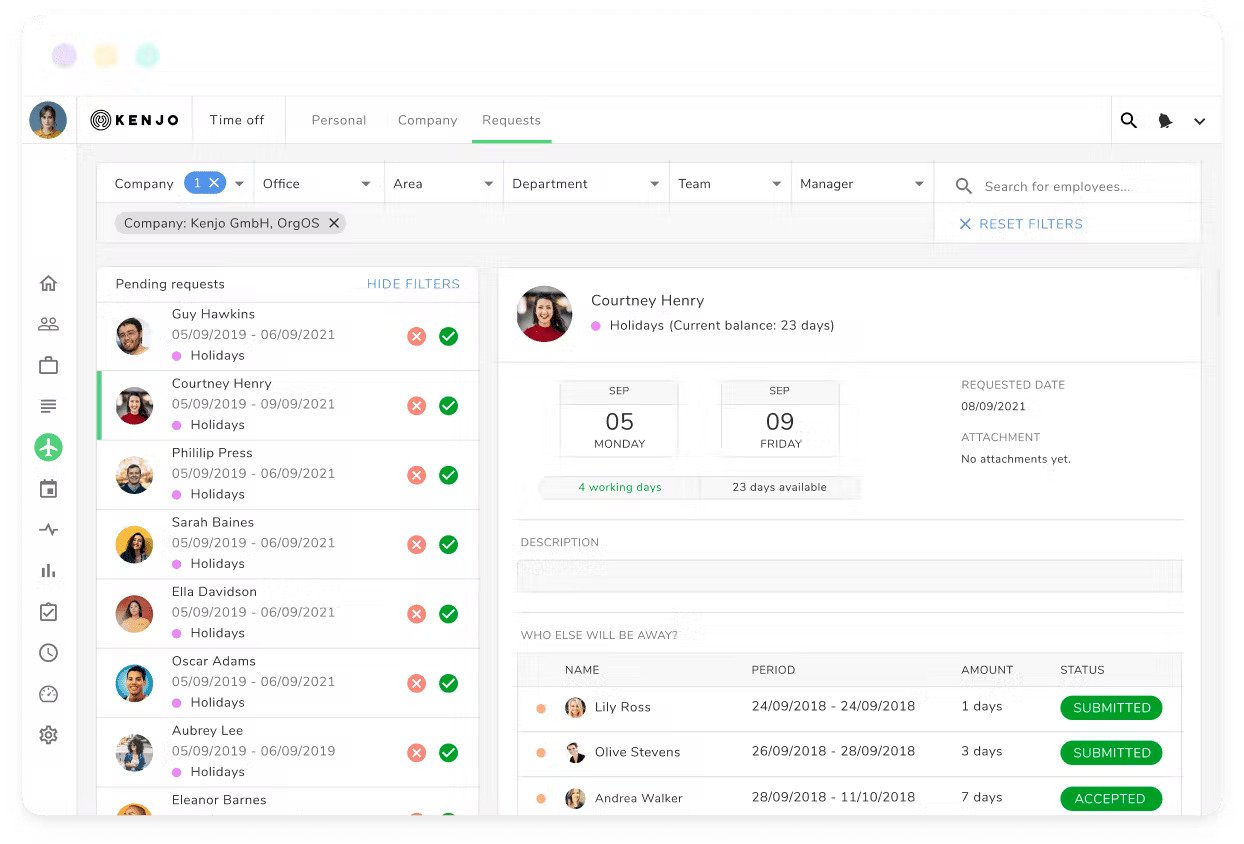Open the Tasks checklist icon in sidebar

click(x=48, y=612)
